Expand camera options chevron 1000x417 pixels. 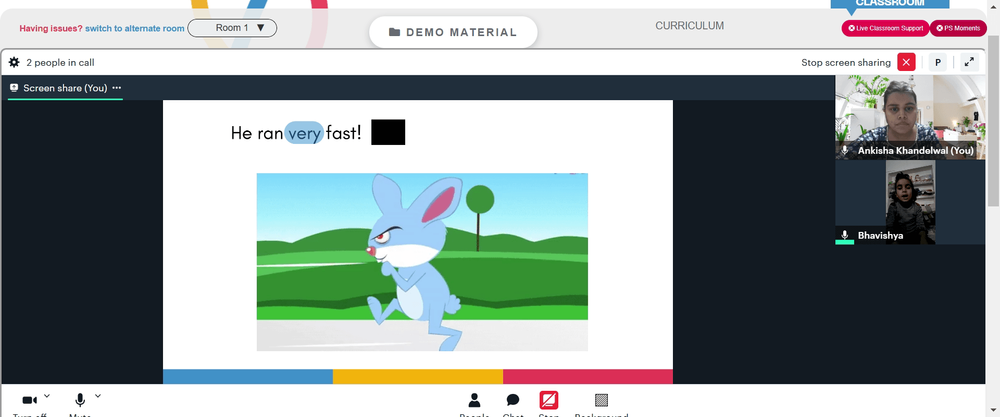tap(47, 396)
